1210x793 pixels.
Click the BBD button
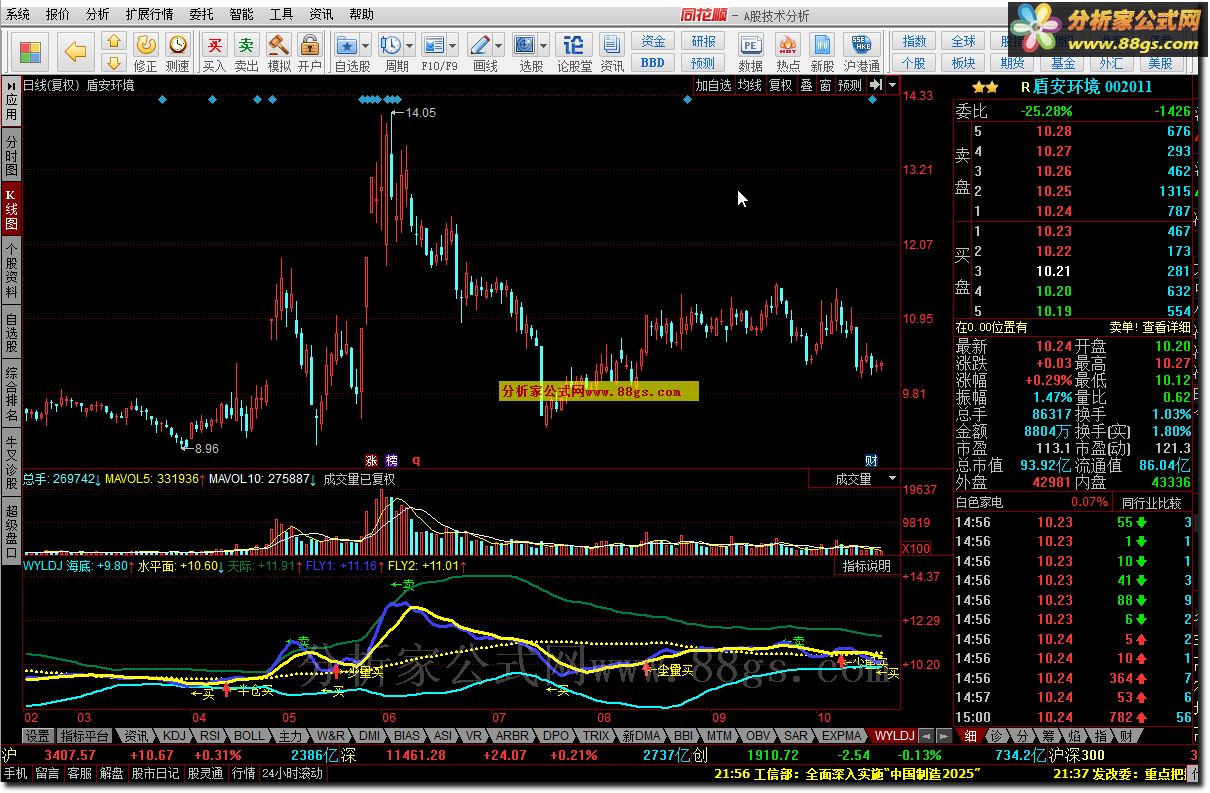pos(653,62)
